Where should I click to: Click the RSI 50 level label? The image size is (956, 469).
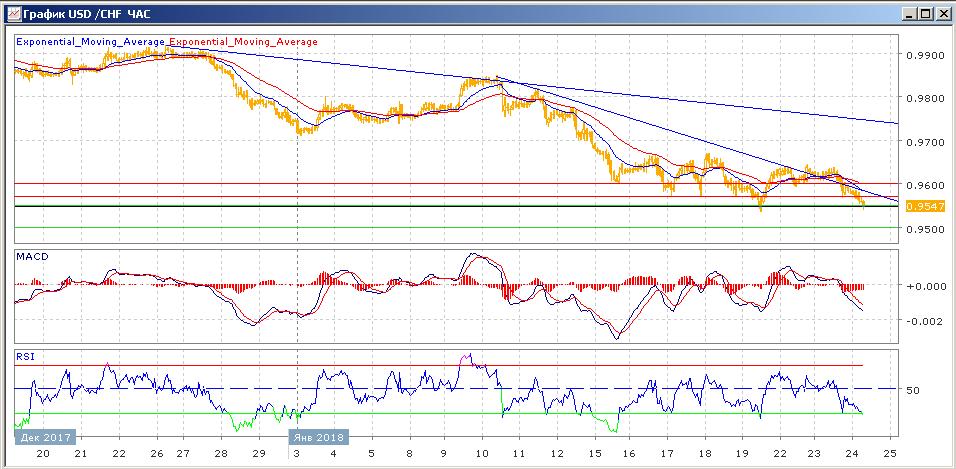(x=911, y=389)
